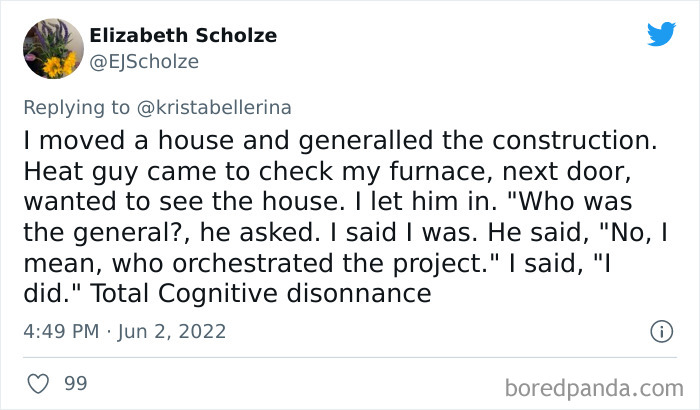Visit the @EJScholze handle
Viewport: 700px width, 410px height.
click(x=144, y=62)
